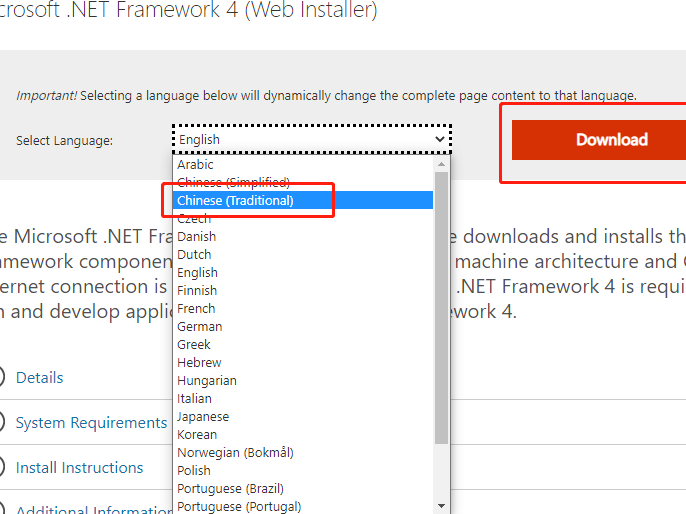Expand the System Requirements section
This screenshot has height=514, width=686.
tap(91, 423)
